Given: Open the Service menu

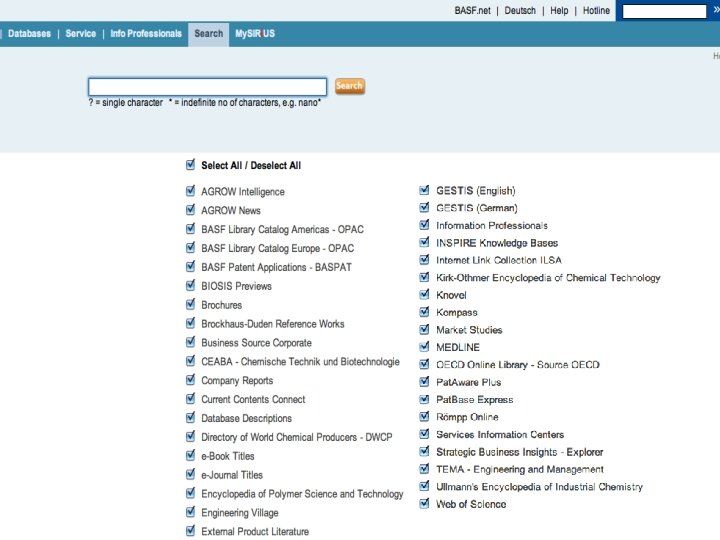Looking at the screenshot, I should click(x=80, y=34).
